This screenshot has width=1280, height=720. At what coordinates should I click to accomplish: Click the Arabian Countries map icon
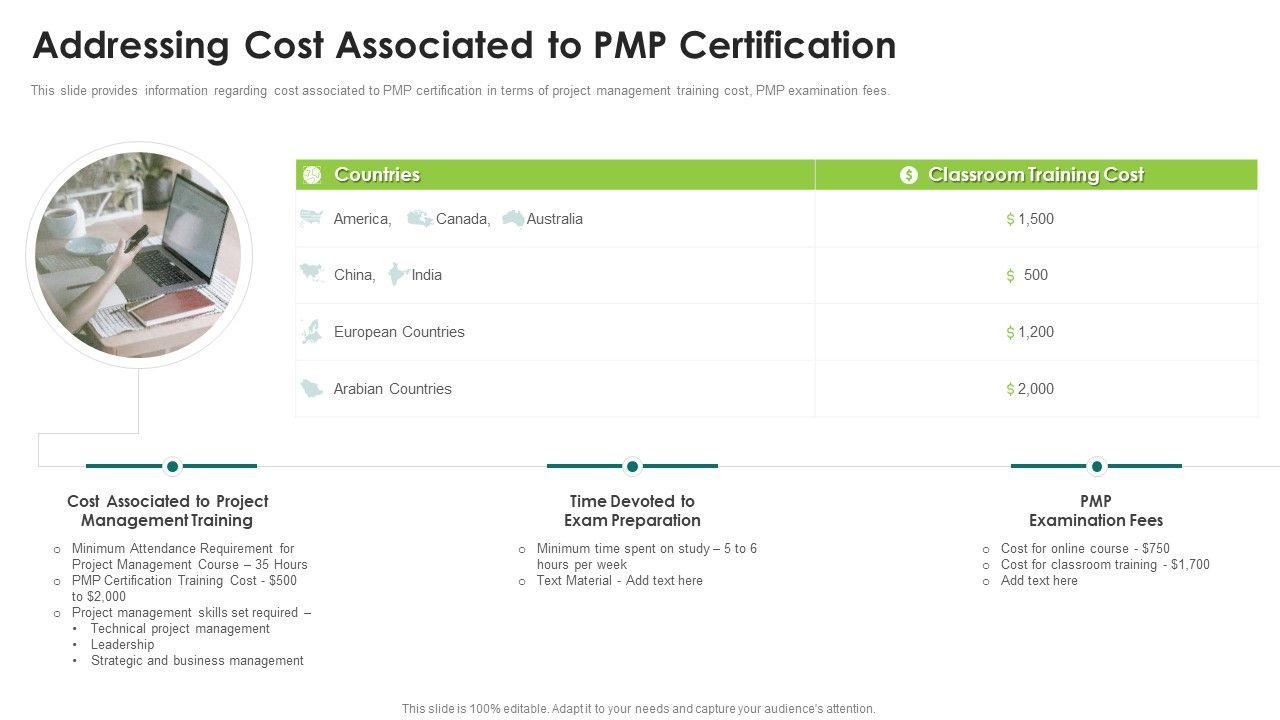(312, 389)
